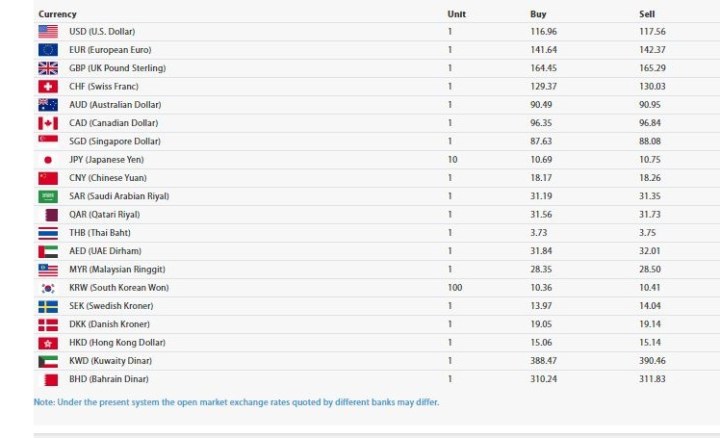Click the Swiss flag icon
Image resolution: width=720 pixels, height=438 pixels.
[x=48, y=86]
